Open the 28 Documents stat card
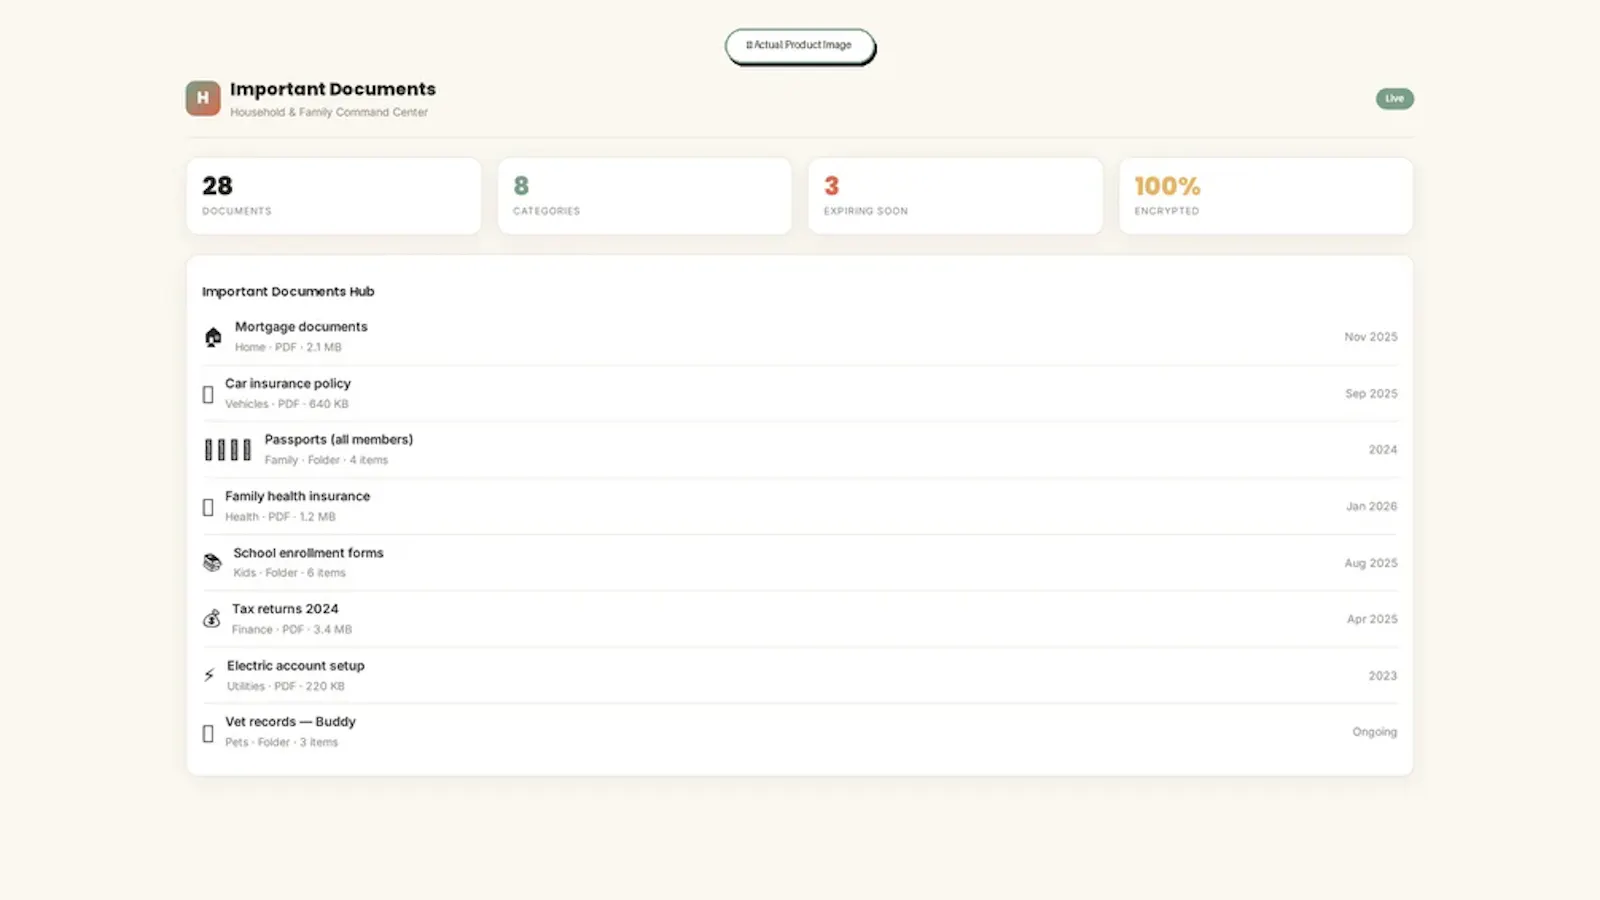 (334, 196)
